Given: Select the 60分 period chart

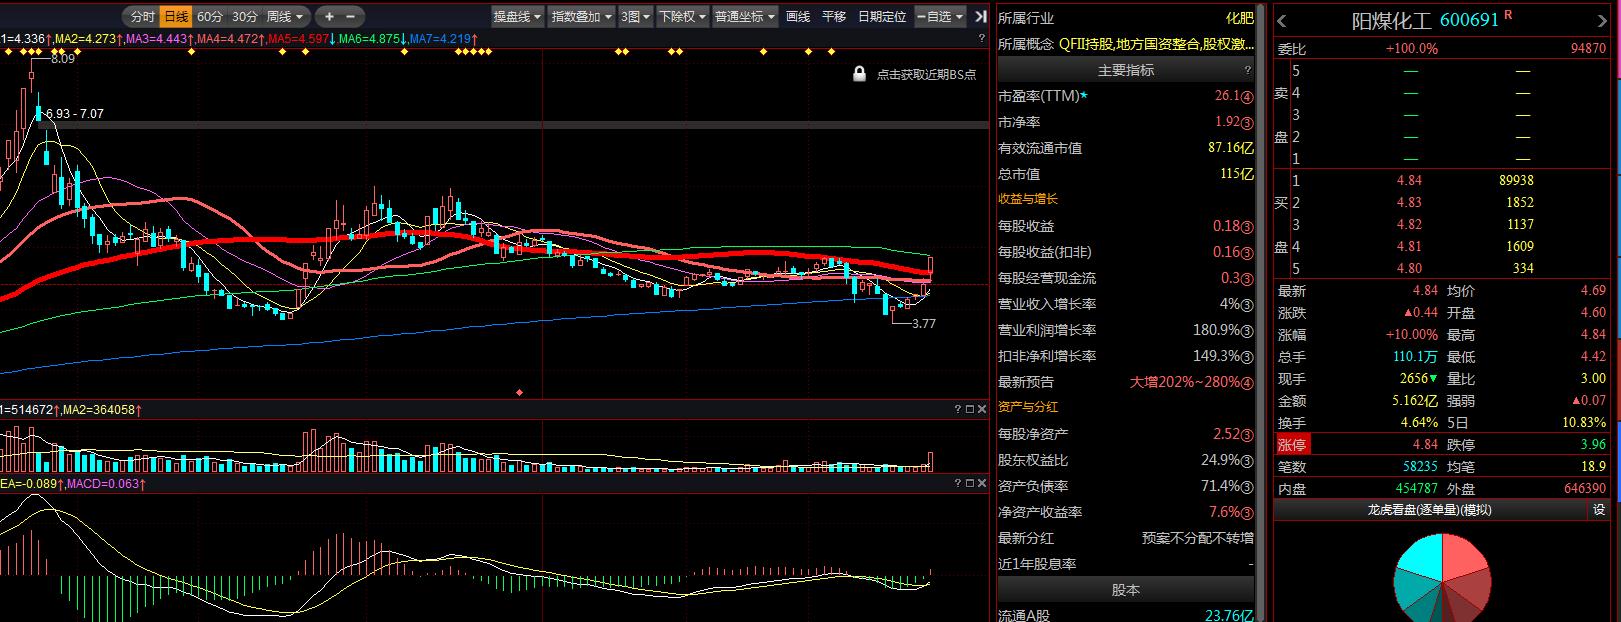Looking at the screenshot, I should (x=210, y=17).
